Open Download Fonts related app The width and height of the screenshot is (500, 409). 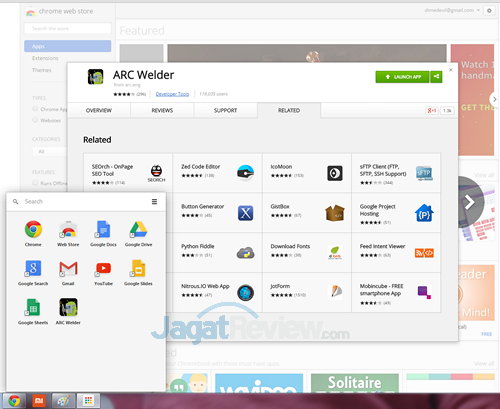pyautogui.click(x=307, y=252)
